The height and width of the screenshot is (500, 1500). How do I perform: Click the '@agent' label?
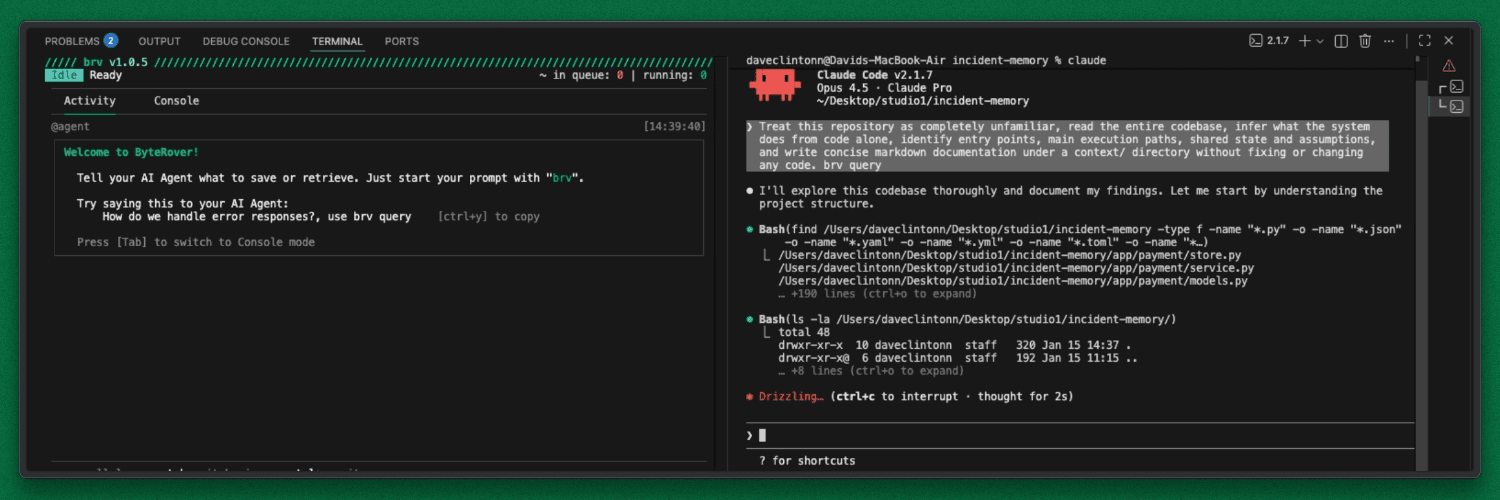click(71, 127)
